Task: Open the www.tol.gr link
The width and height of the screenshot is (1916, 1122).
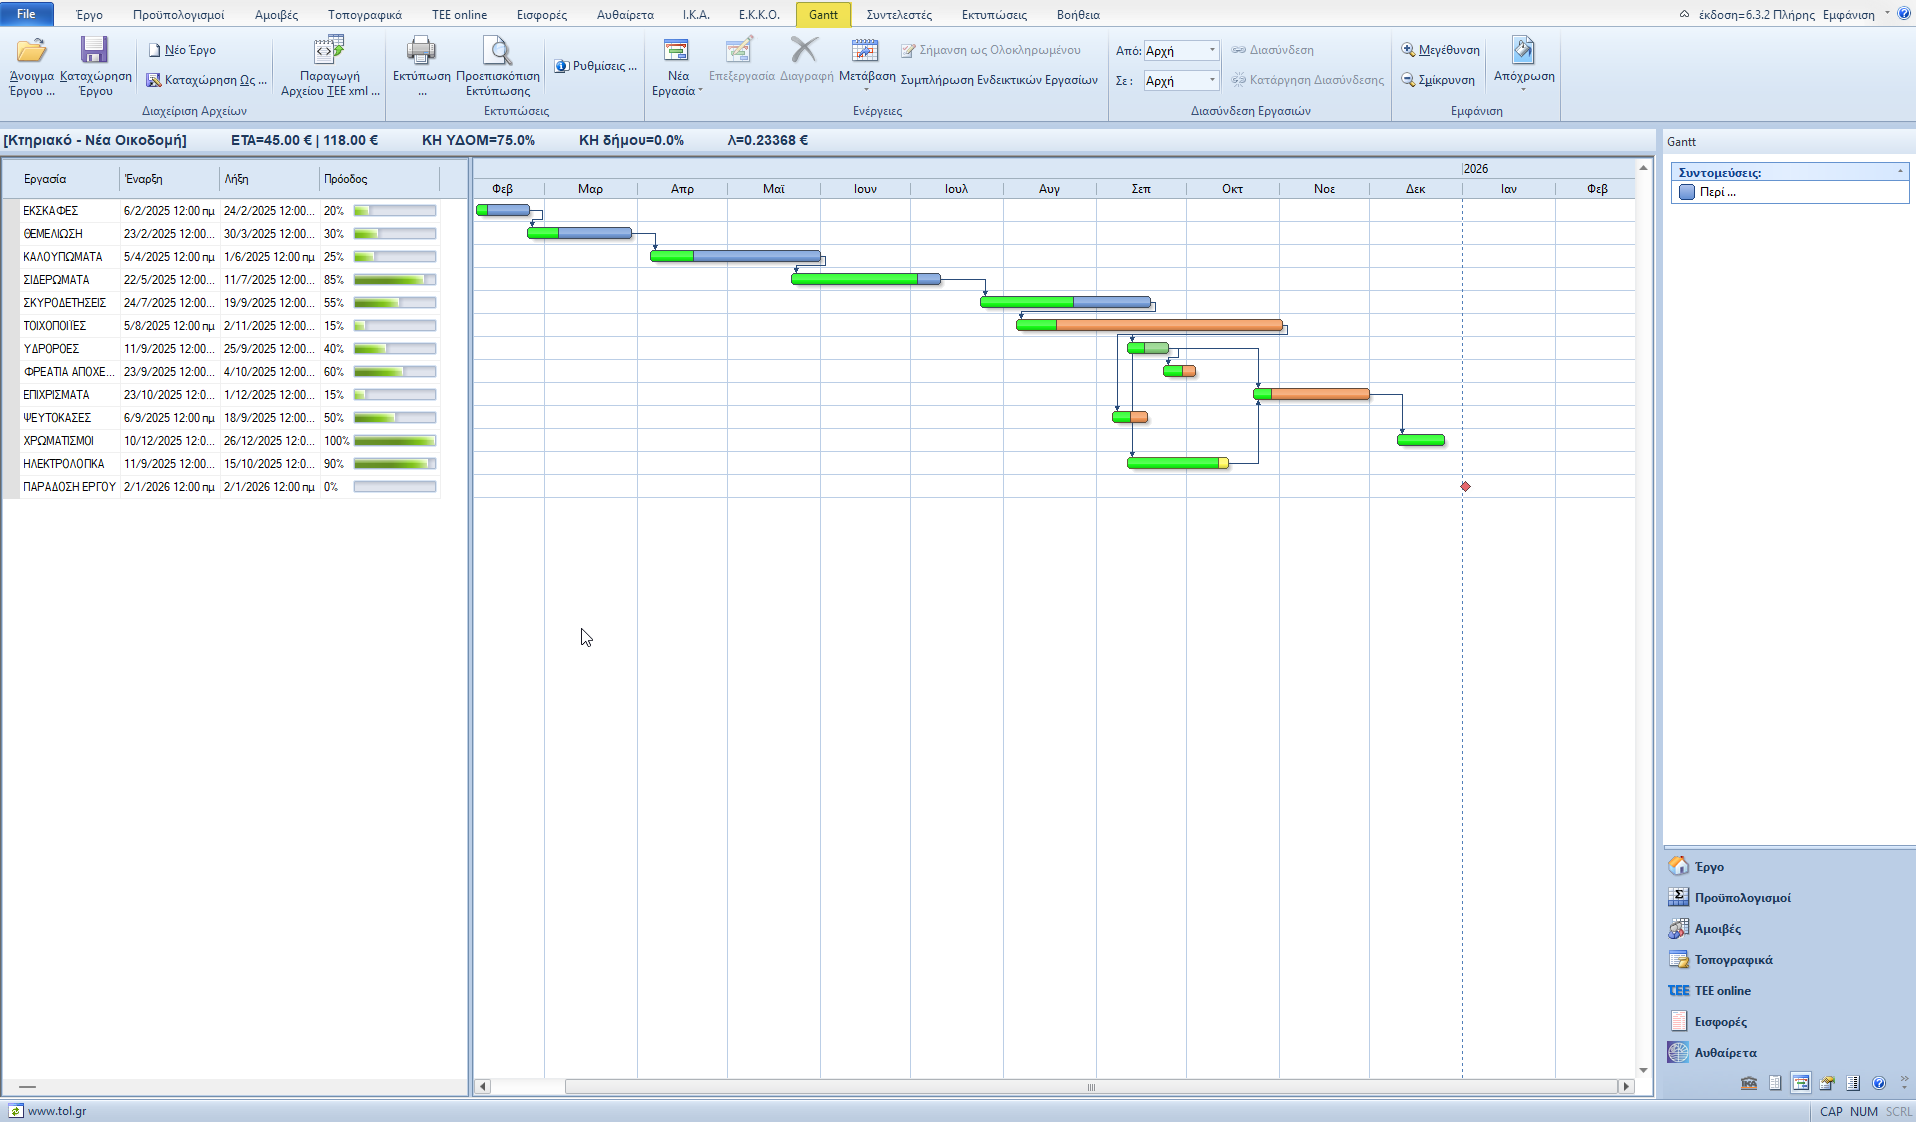Action: [56, 1111]
